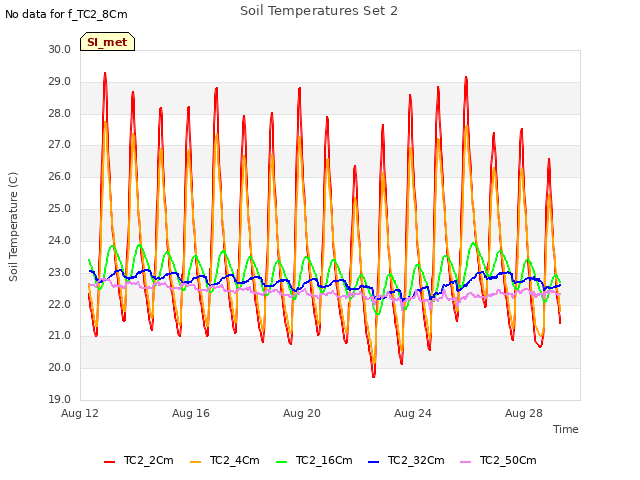Image resolution: width=640 pixels, height=480 pixels.
Task: Click the 22.0 y-axis tick label
Action: (x=60, y=304)
